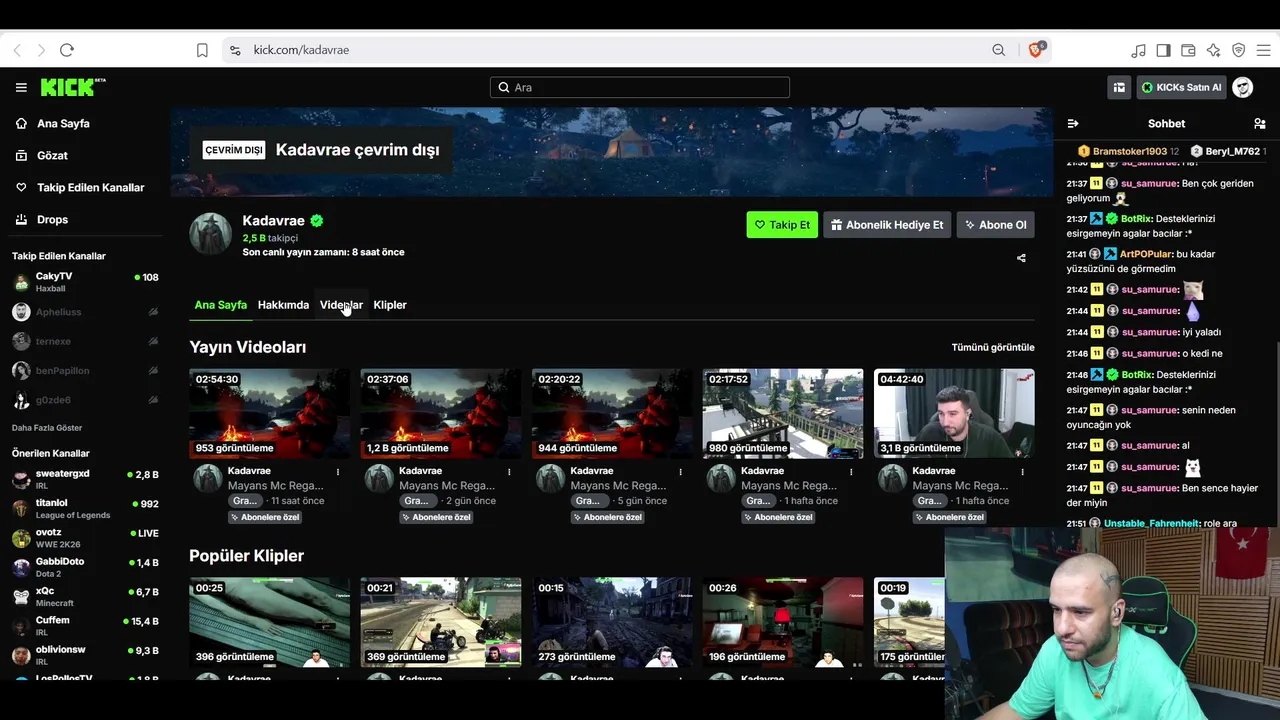The height and width of the screenshot is (720, 1280).
Task: Play the 00:15 popular clip
Action: tap(612, 622)
